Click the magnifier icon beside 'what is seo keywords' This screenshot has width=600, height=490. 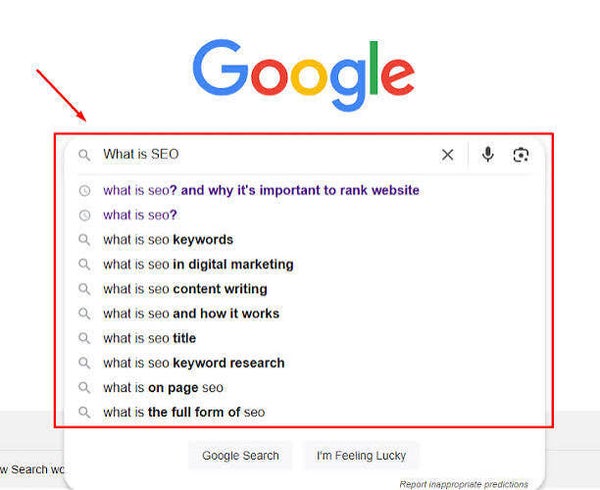(x=84, y=240)
